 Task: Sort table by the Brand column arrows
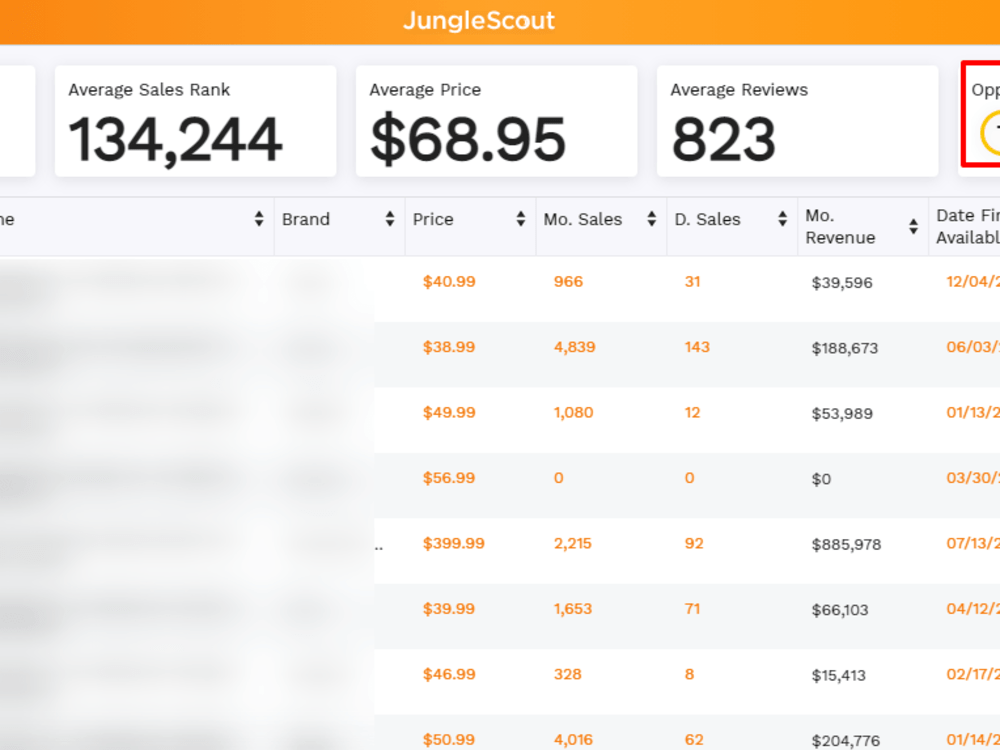[x=390, y=219]
